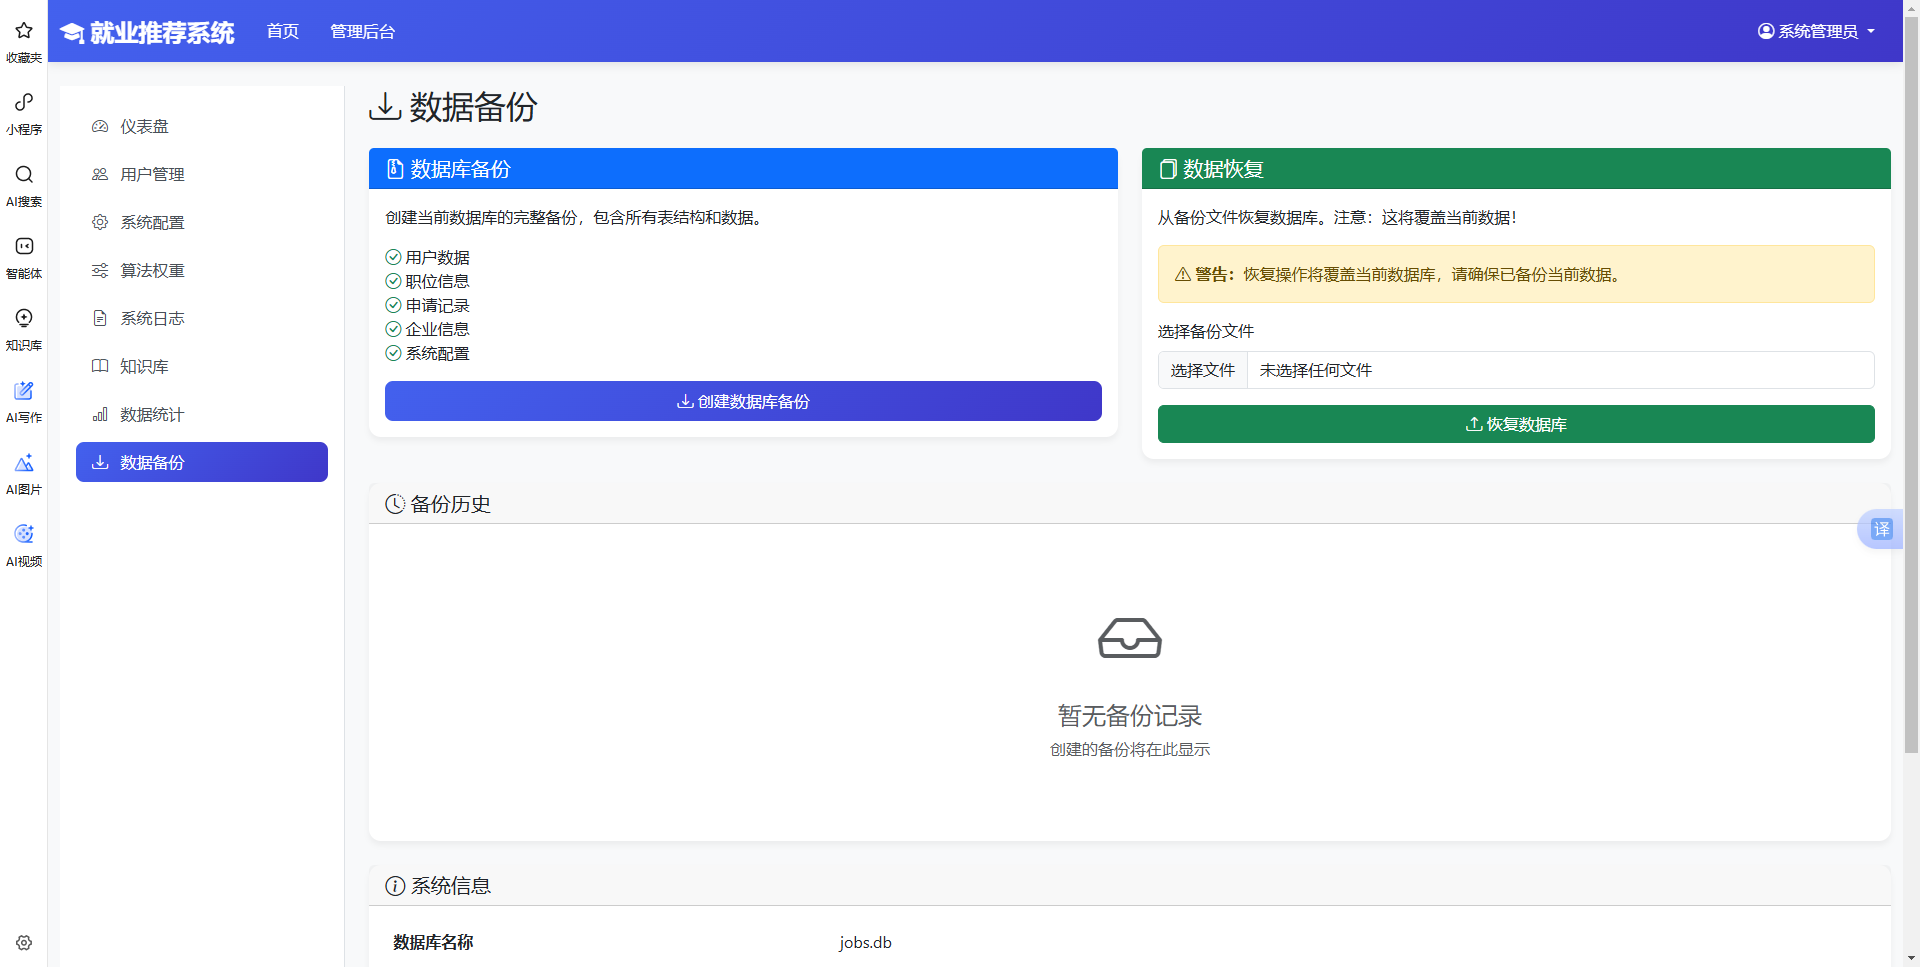Toggle the checkmark beside 用户数据
This screenshot has width=1920, height=968.
tap(392, 257)
